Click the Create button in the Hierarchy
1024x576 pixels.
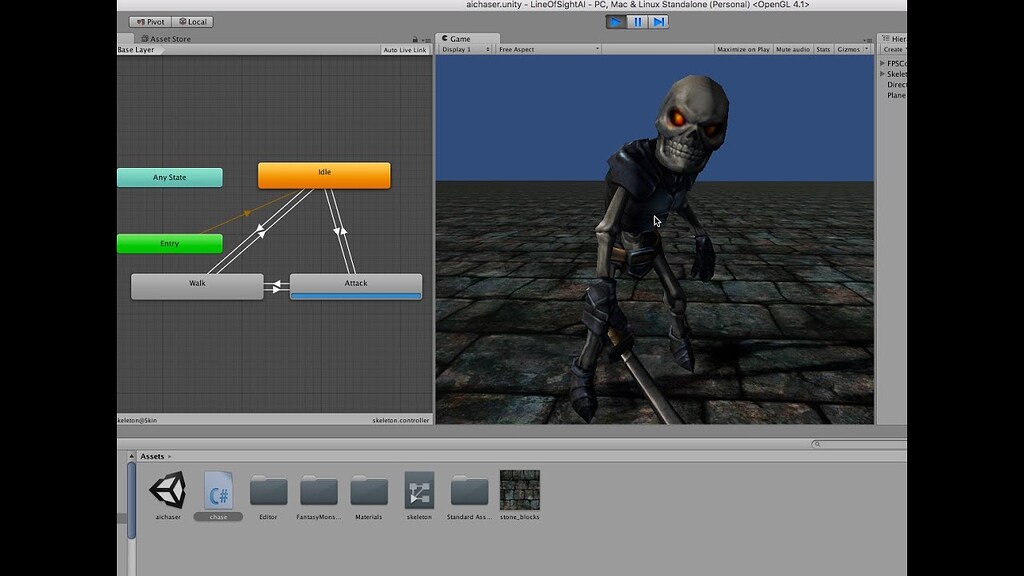895,47
